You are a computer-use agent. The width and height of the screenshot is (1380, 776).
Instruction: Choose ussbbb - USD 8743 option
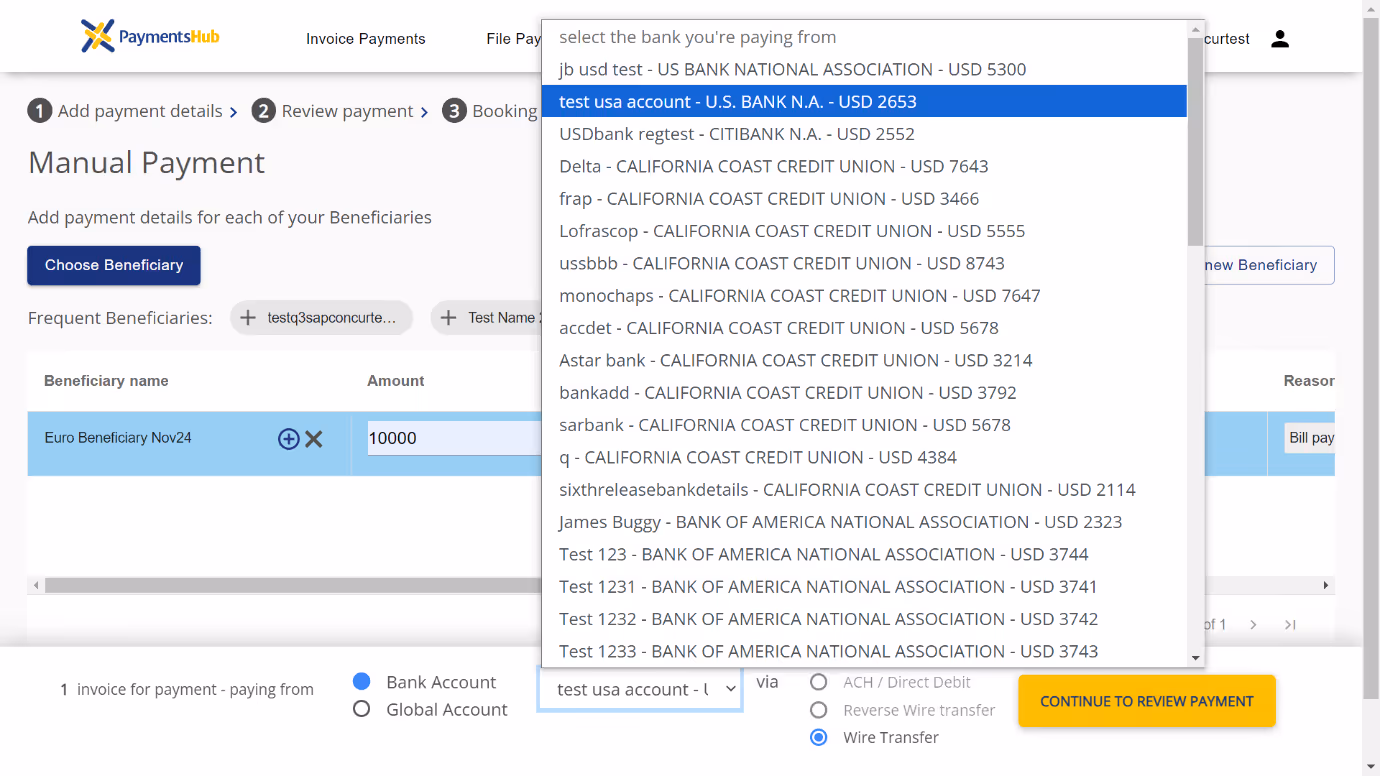point(864,263)
